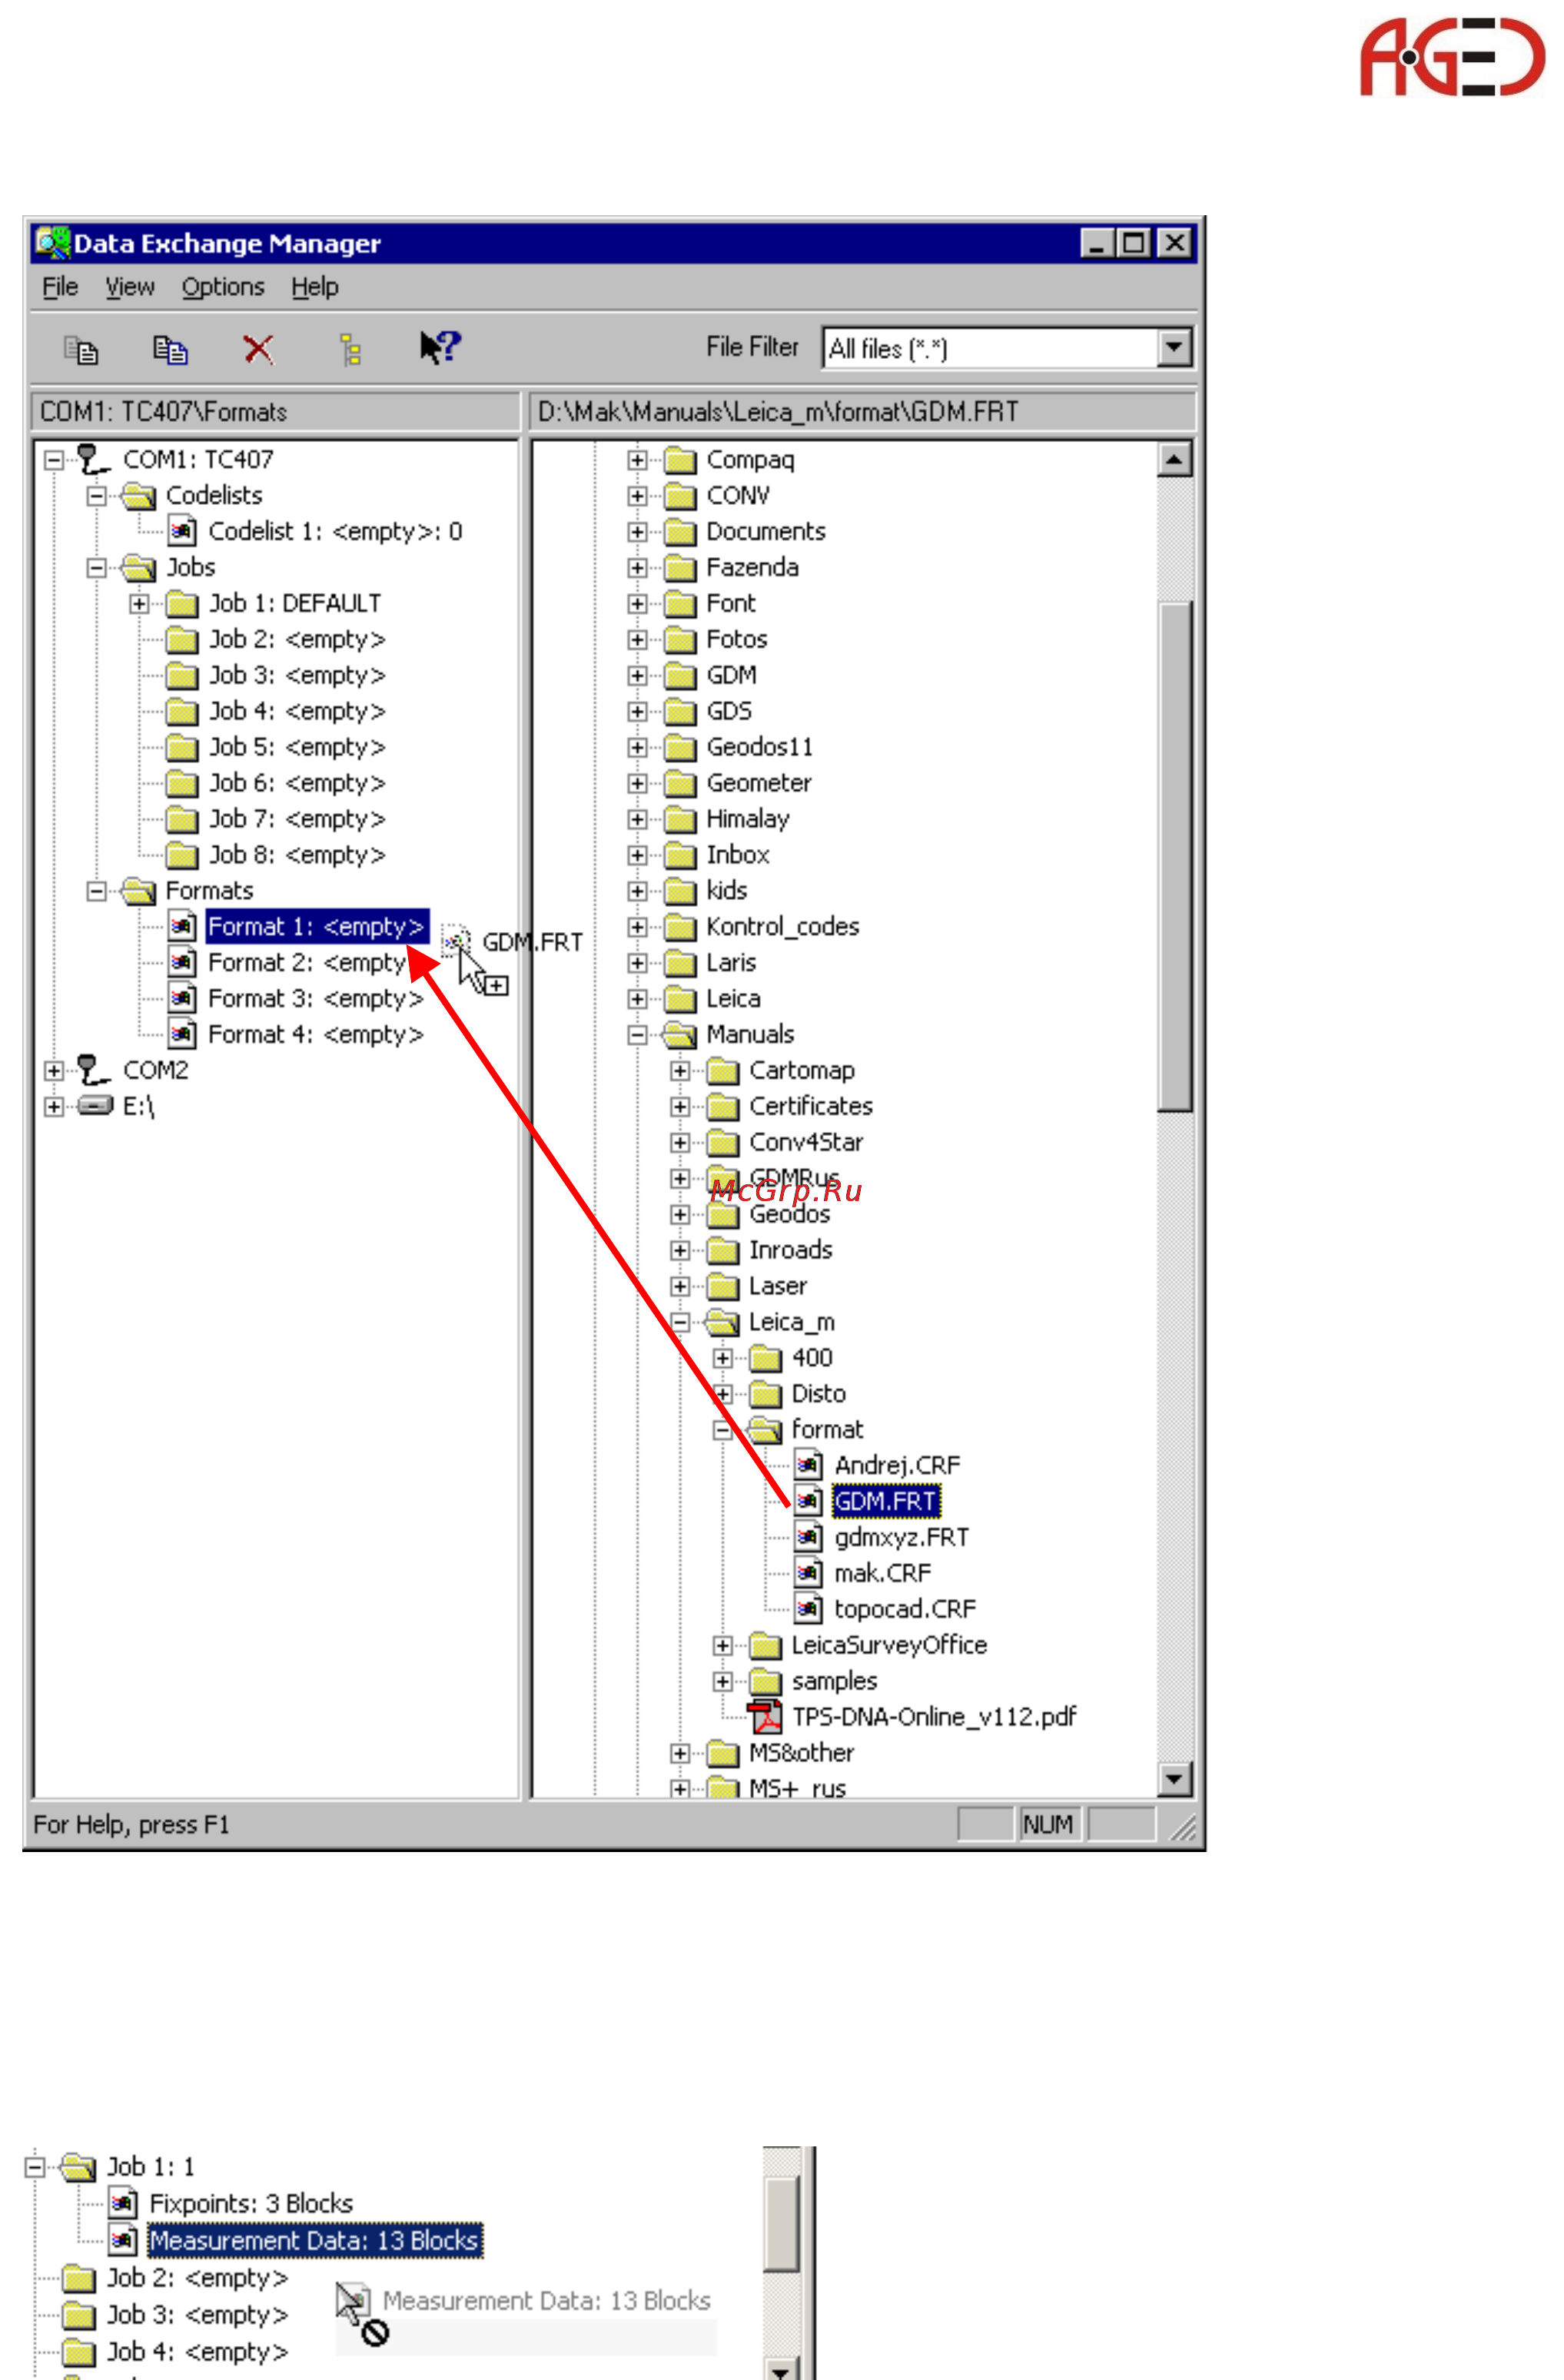Click the Leica_m open folder icon
The image size is (1564, 2380).
coord(723,1322)
